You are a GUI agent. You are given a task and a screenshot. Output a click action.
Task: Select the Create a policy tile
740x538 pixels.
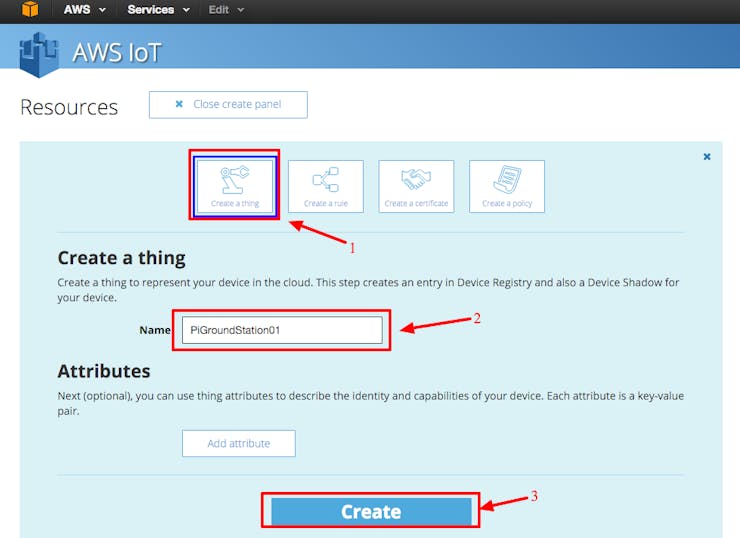point(507,186)
